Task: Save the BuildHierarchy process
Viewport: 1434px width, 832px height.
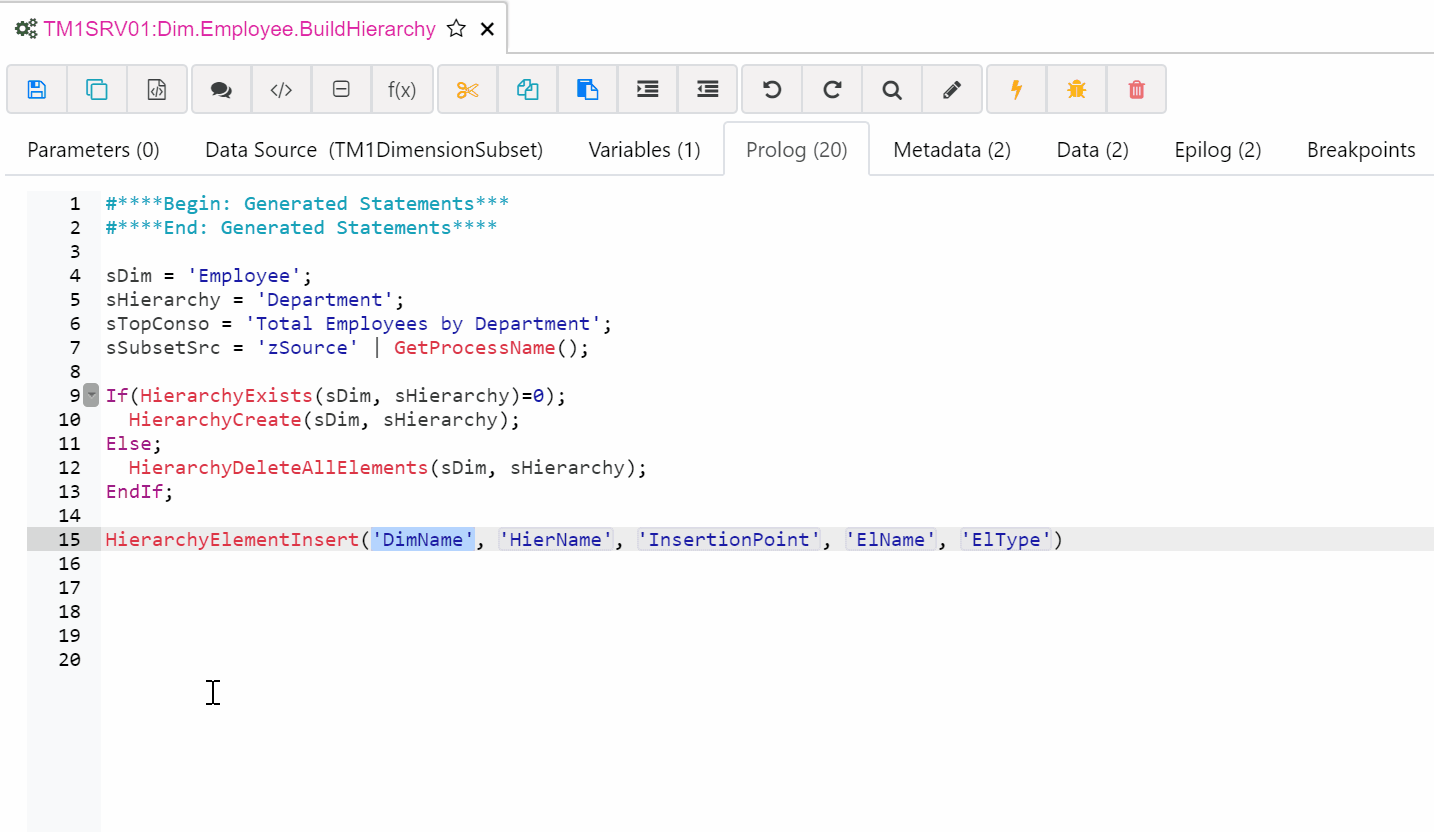Action: [36, 89]
